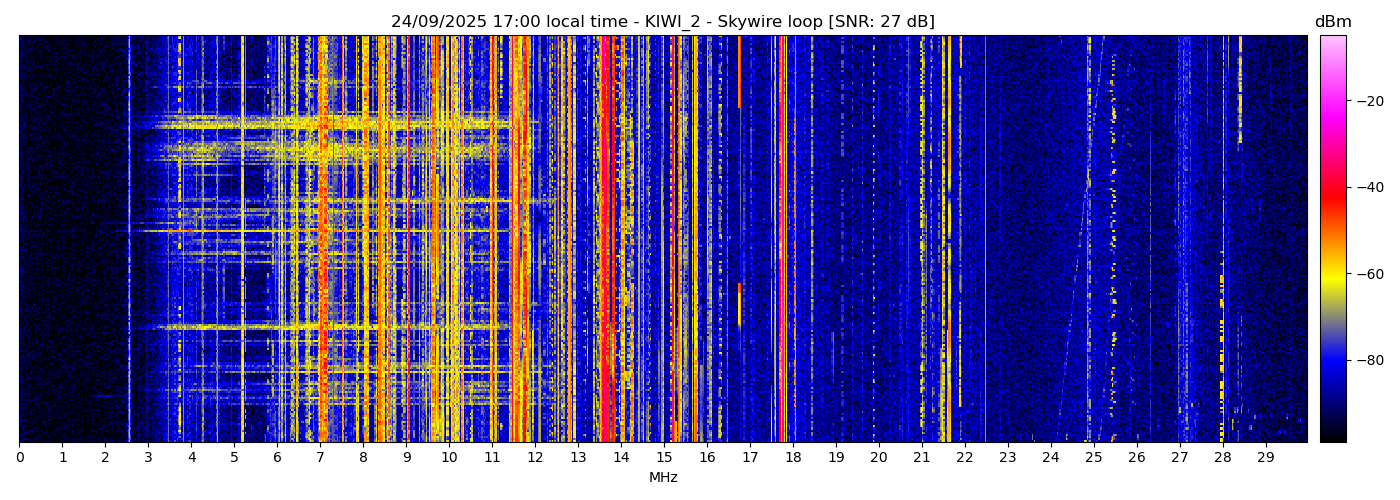Click the 0 MHz tick label
The image size is (1400, 500).
coord(19,457)
